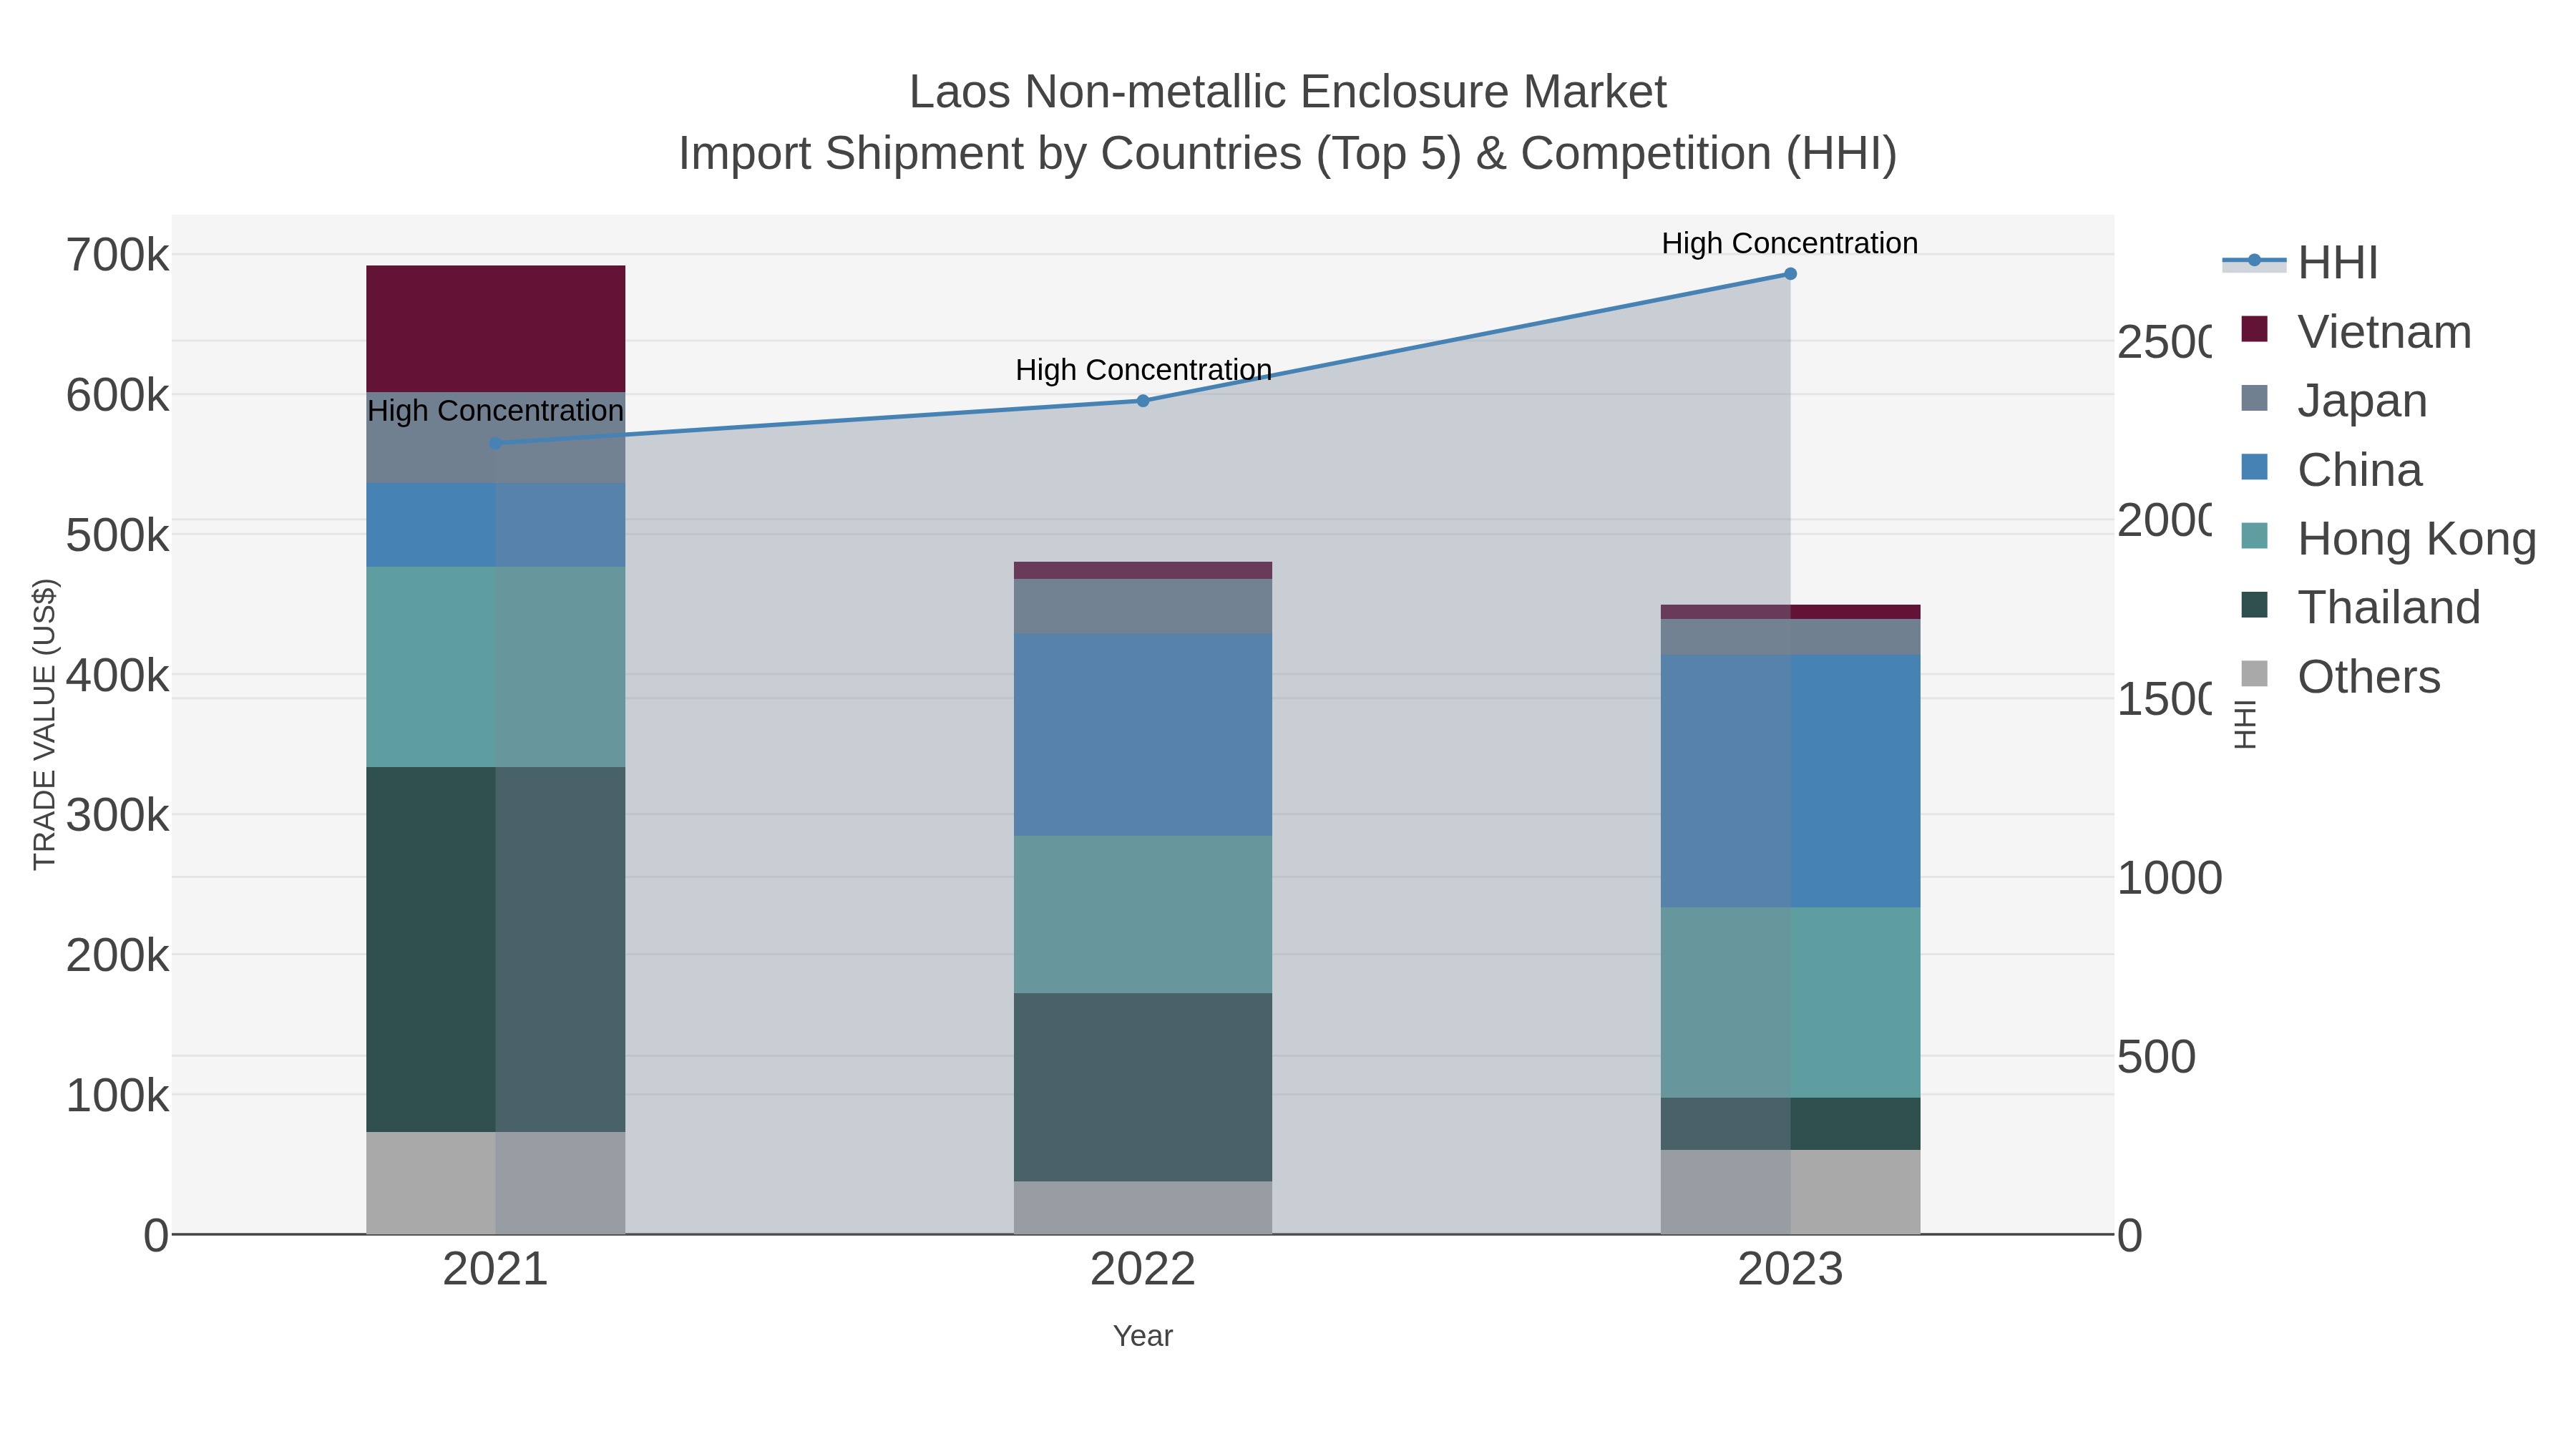The height and width of the screenshot is (1449, 2576).
Task: Click the 2023 Hong Kong bar segment
Action: (x=1790, y=1003)
